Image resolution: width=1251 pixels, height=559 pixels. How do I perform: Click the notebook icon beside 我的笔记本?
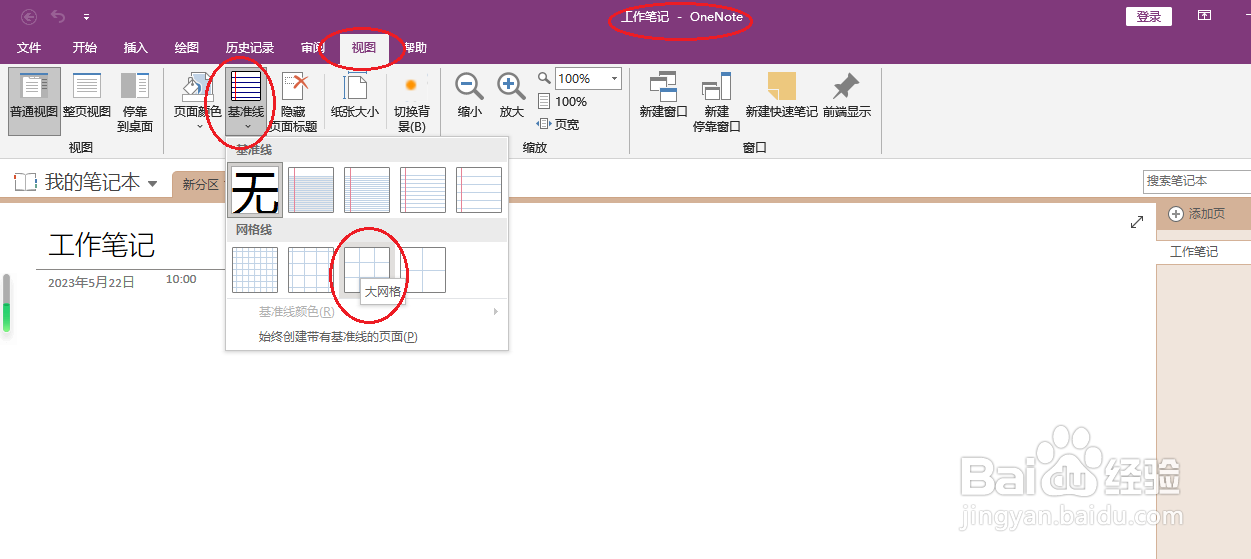point(25,182)
